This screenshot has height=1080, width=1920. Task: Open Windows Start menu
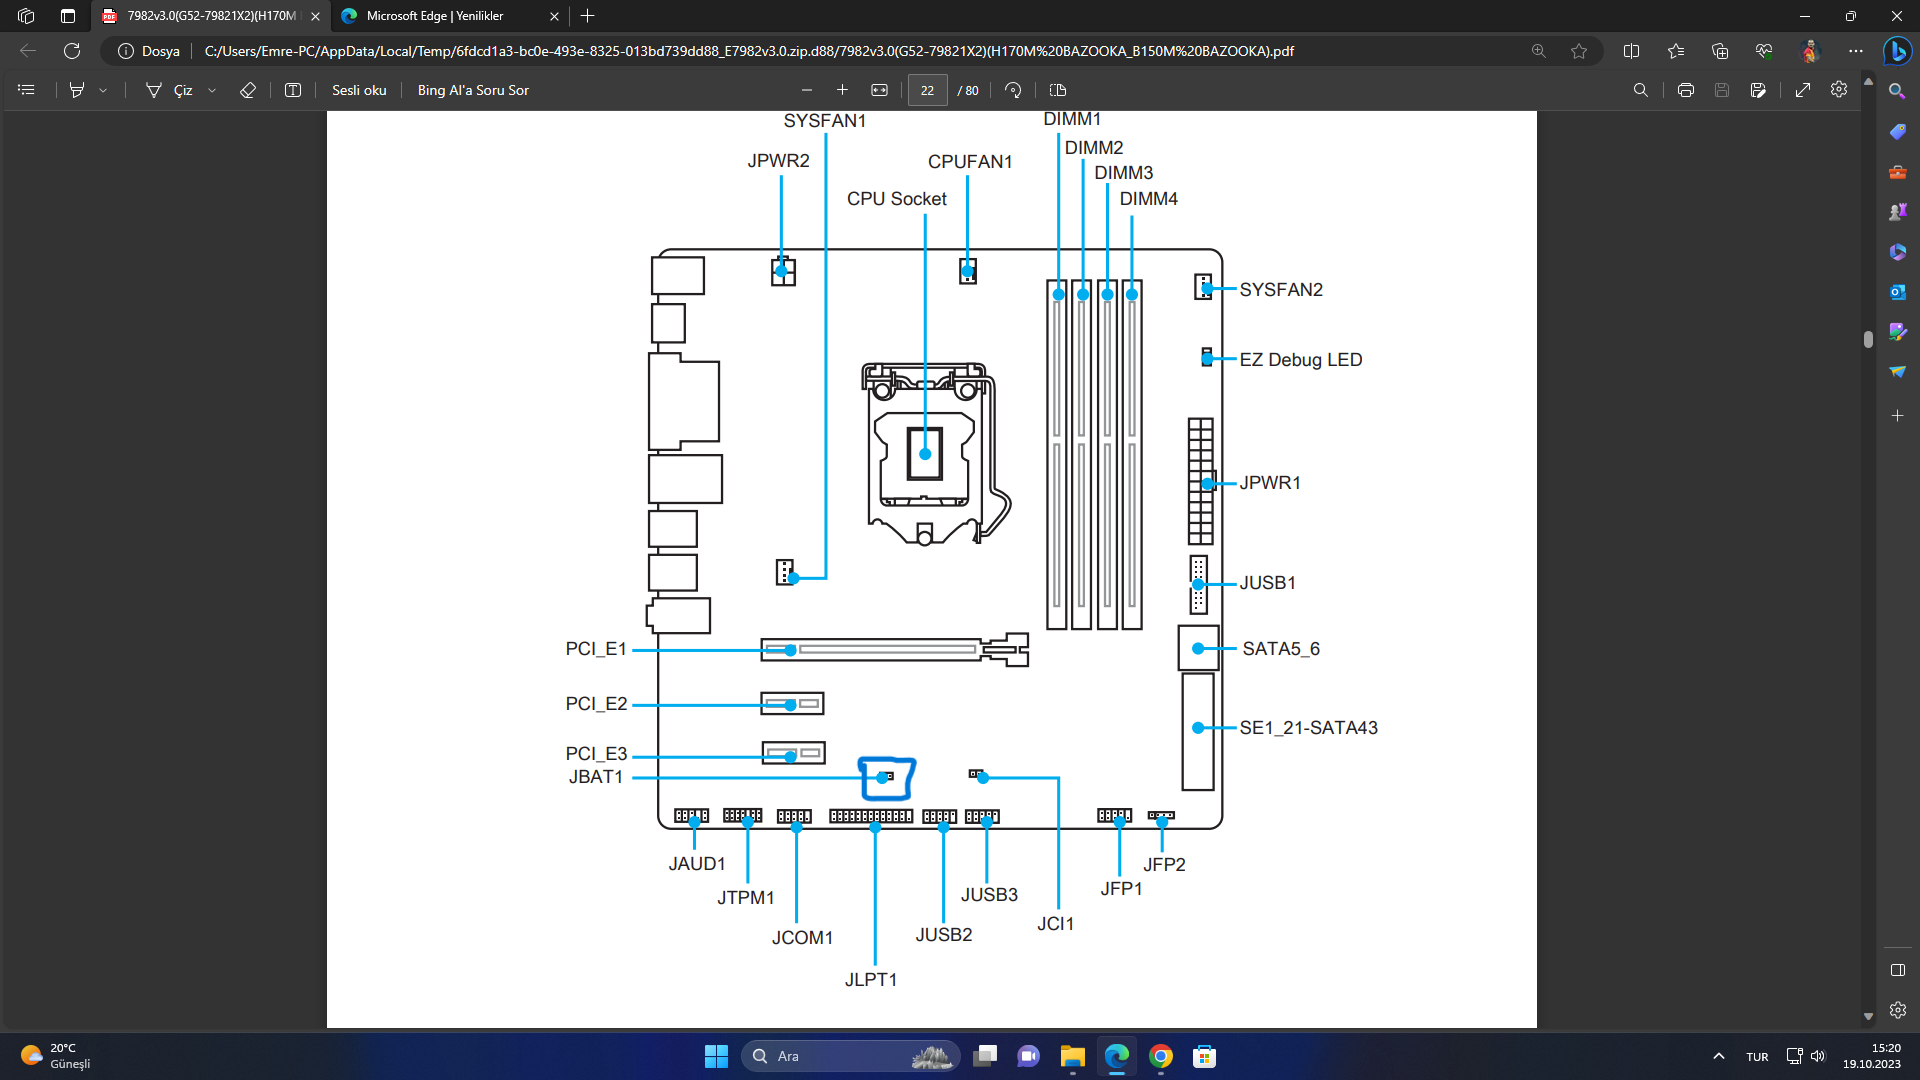coord(716,1056)
